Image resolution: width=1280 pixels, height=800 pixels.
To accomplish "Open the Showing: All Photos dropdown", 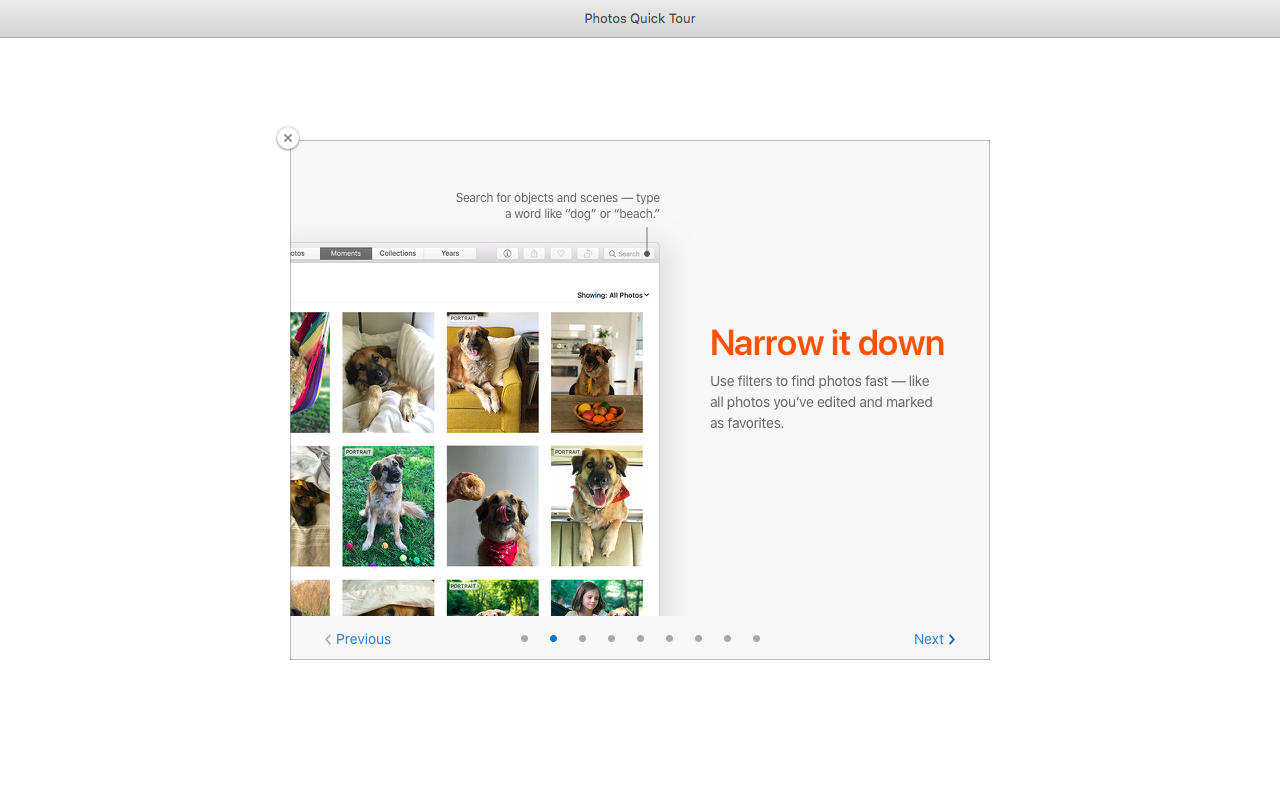I will click(x=613, y=295).
